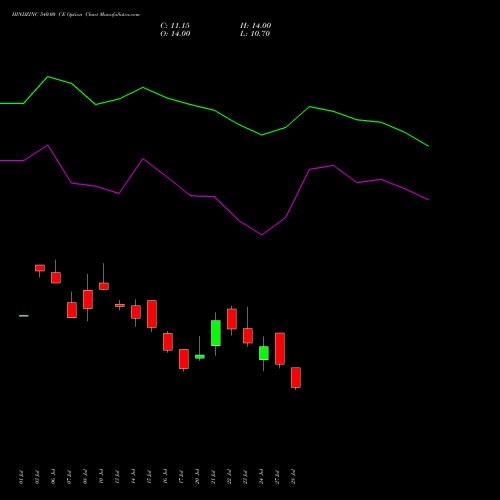The width and height of the screenshot is (500, 500).
Task: Click the 15 Jul date label
Action: click(149, 477)
